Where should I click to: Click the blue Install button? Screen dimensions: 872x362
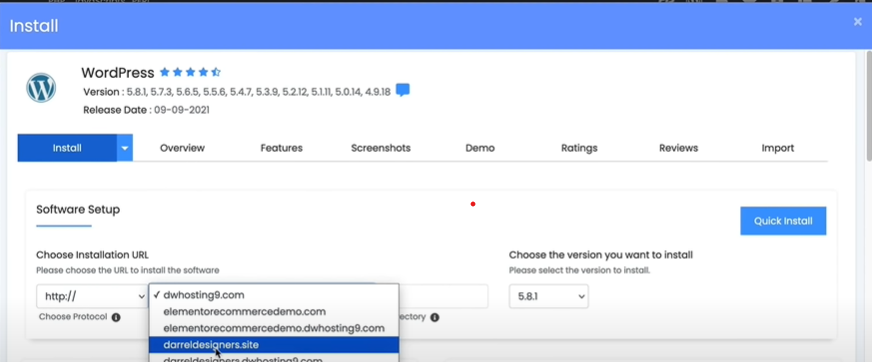tap(67, 148)
